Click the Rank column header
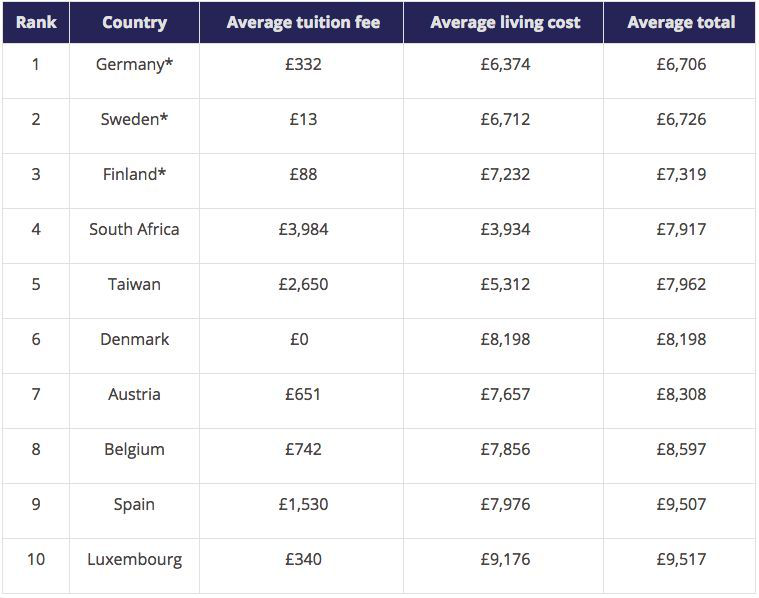The image size is (759, 598). [x=35, y=22]
